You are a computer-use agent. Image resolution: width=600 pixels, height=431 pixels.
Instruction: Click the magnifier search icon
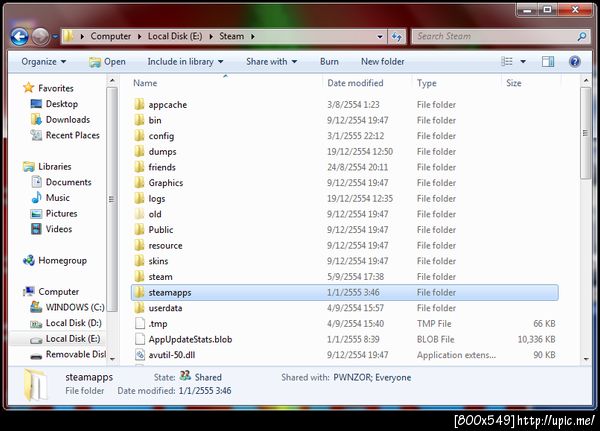click(x=582, y=36)
